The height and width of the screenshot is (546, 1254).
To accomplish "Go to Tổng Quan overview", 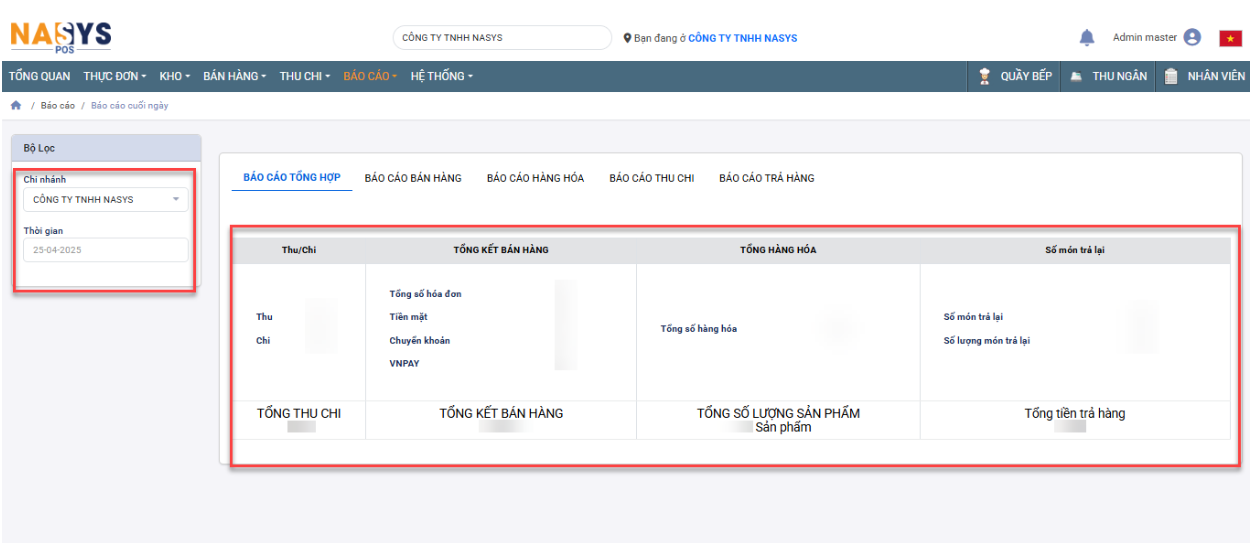I will click(x=40, y=76).
